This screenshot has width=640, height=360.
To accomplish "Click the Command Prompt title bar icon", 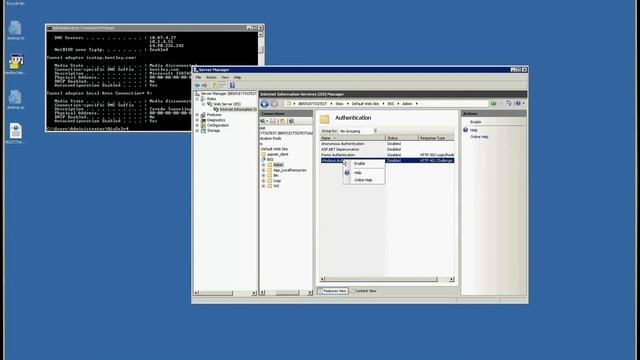I will [49, 28].
